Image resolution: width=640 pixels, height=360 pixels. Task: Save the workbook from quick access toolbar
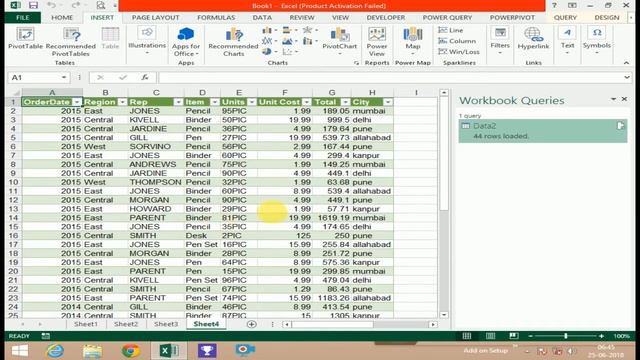coord(33,5)
